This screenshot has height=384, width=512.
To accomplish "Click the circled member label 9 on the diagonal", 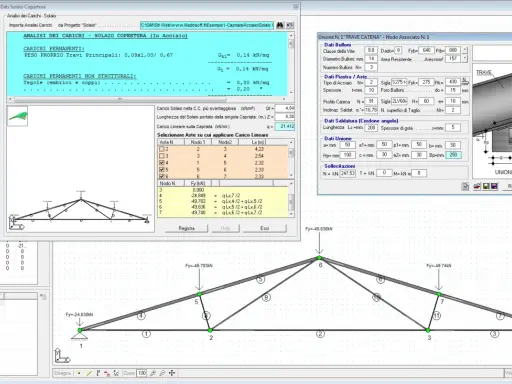I will (266, 297).
